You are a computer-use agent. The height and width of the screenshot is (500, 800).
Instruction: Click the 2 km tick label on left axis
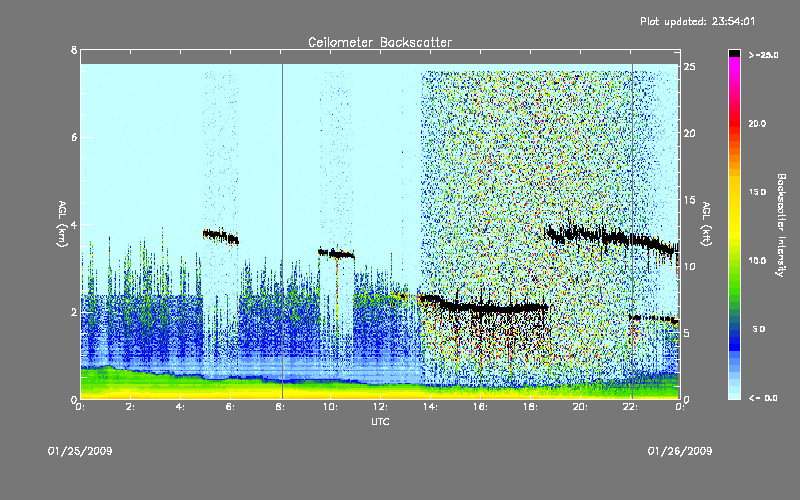[74, 312]
